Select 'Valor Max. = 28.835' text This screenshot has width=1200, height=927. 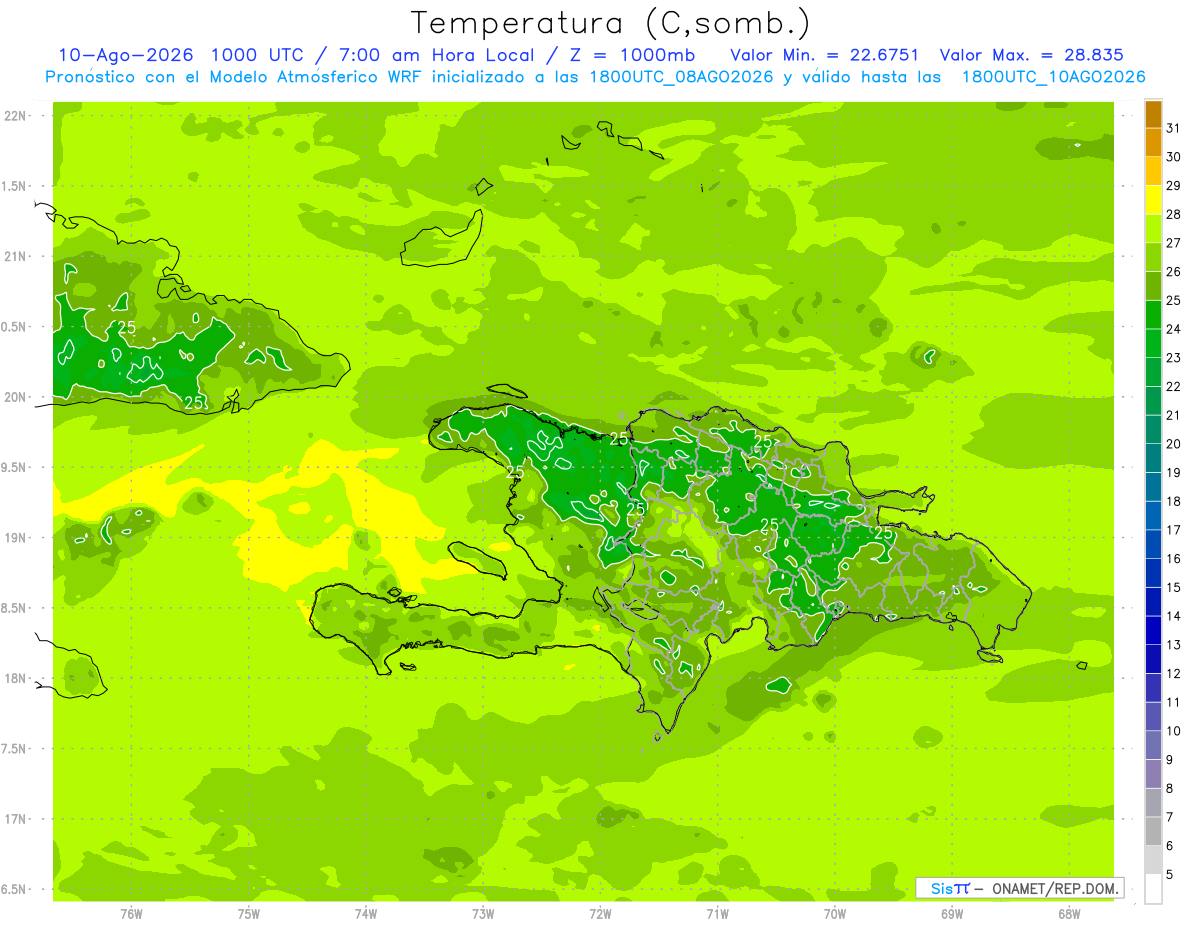1031,55
